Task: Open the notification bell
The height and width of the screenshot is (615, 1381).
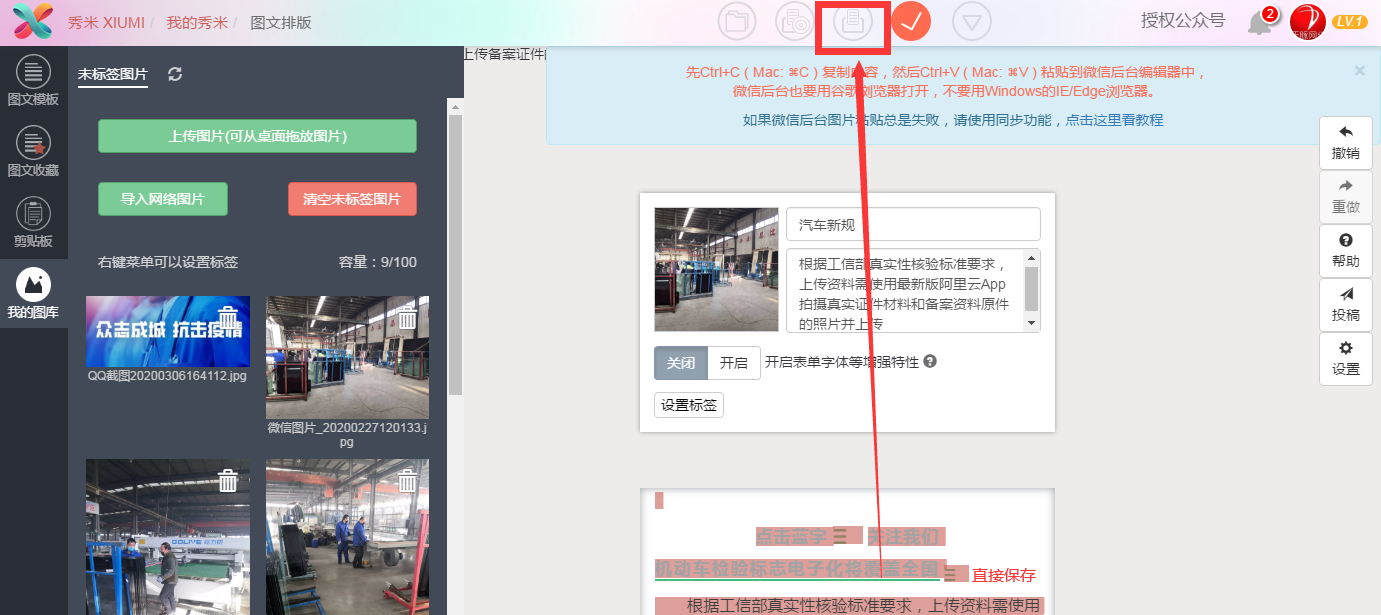Action: click(x=1260, y=23)
